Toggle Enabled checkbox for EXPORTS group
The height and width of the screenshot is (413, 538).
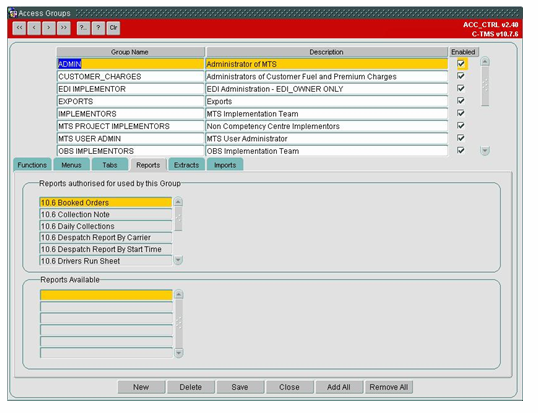click(461, 101)
